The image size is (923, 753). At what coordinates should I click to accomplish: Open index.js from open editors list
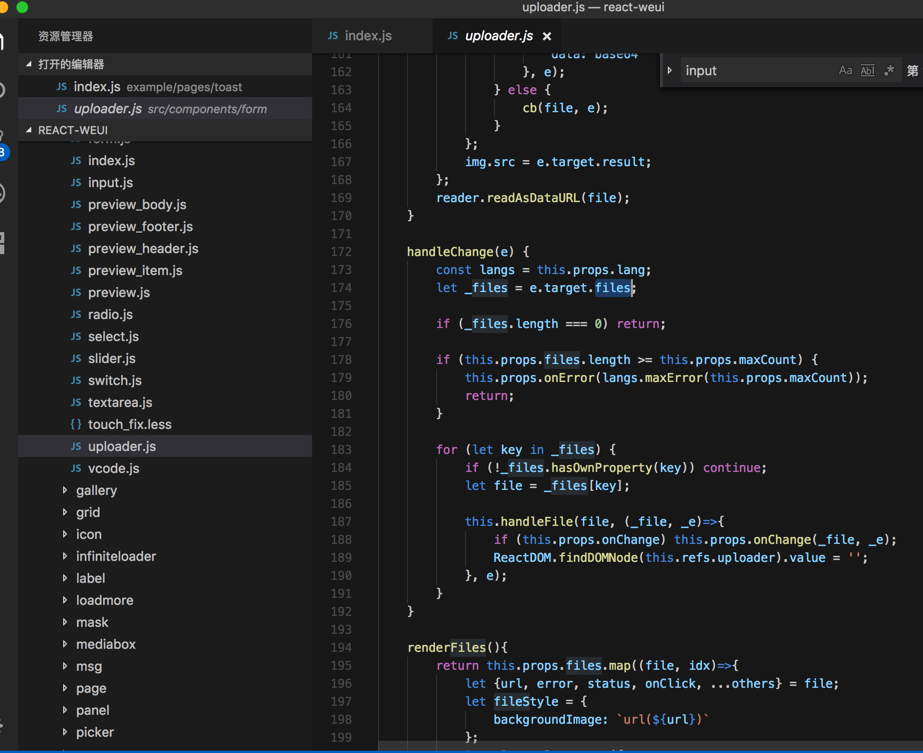tap(97, 87)
